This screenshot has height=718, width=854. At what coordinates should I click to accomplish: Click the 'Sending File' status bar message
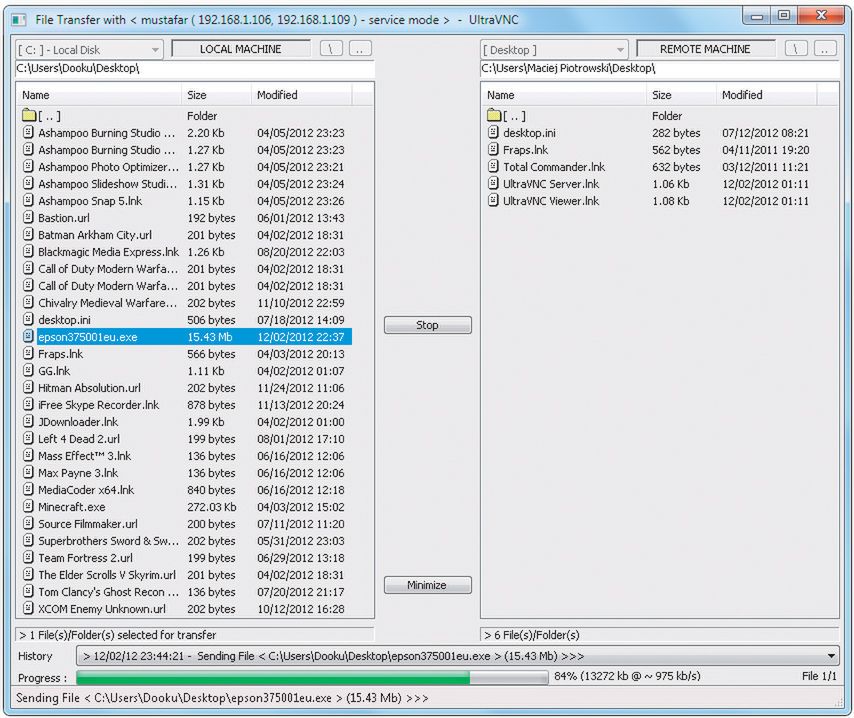(222, 698)
